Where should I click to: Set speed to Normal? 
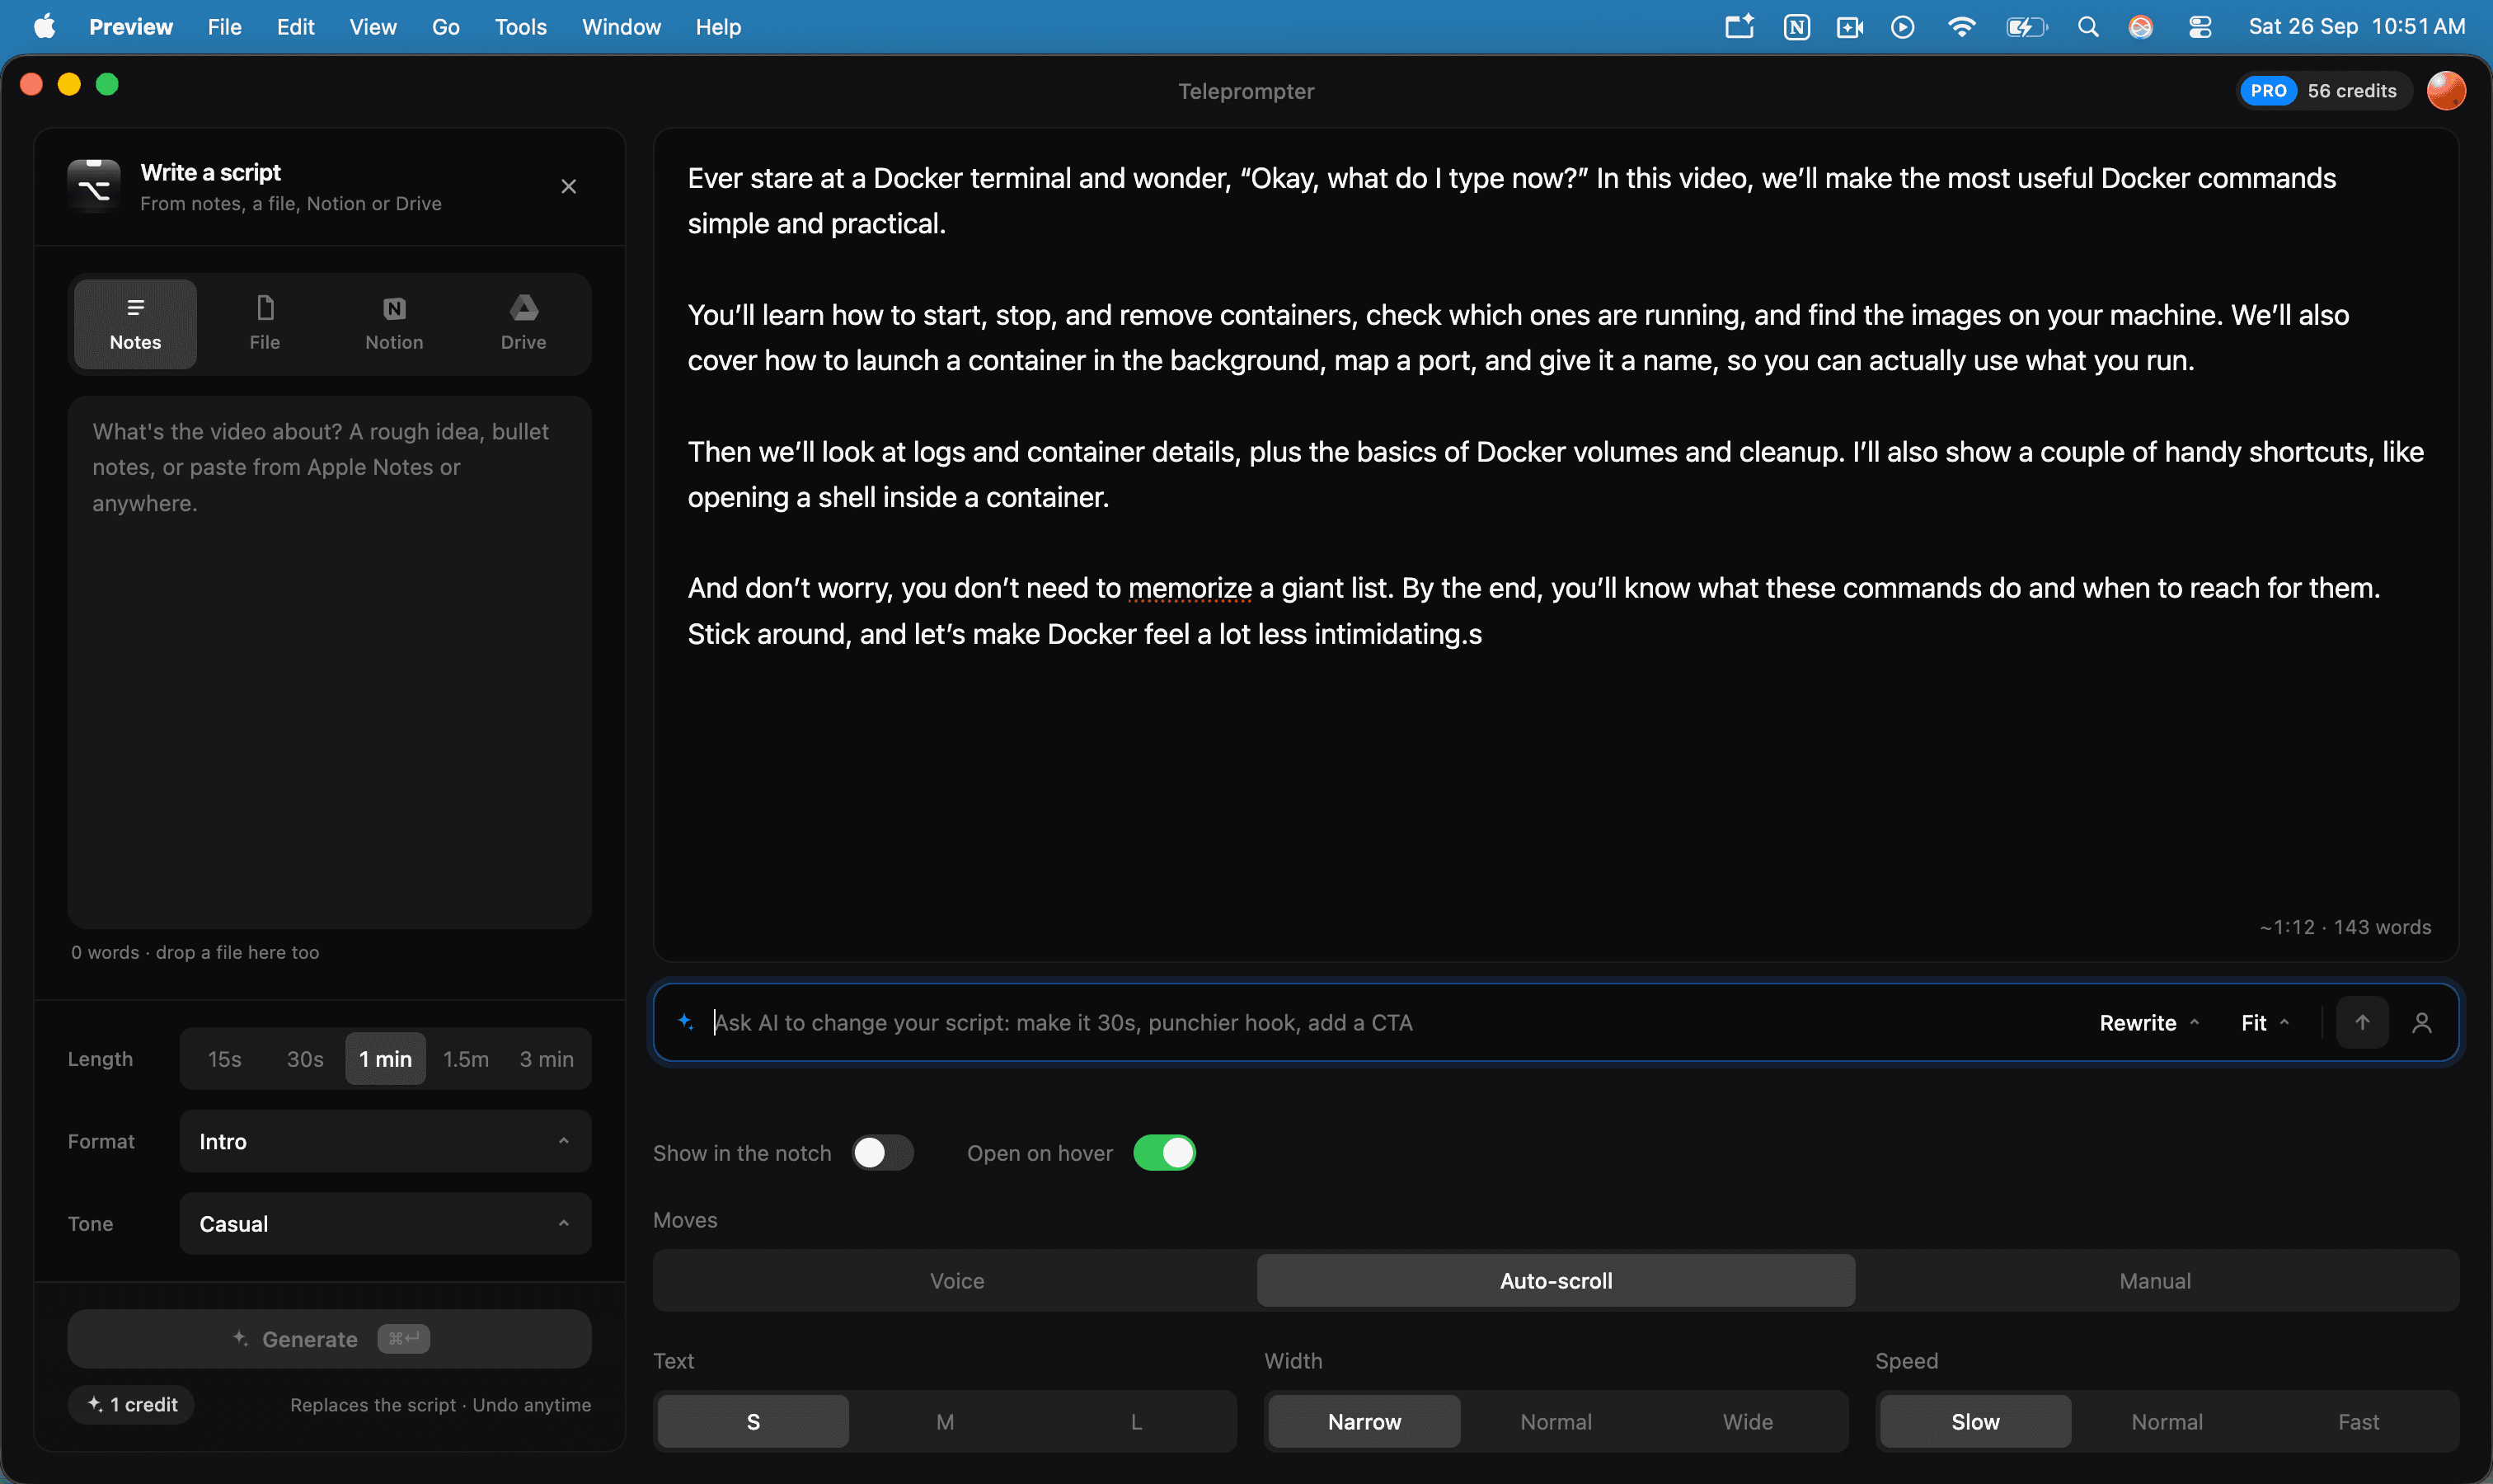point(2167,1421)
